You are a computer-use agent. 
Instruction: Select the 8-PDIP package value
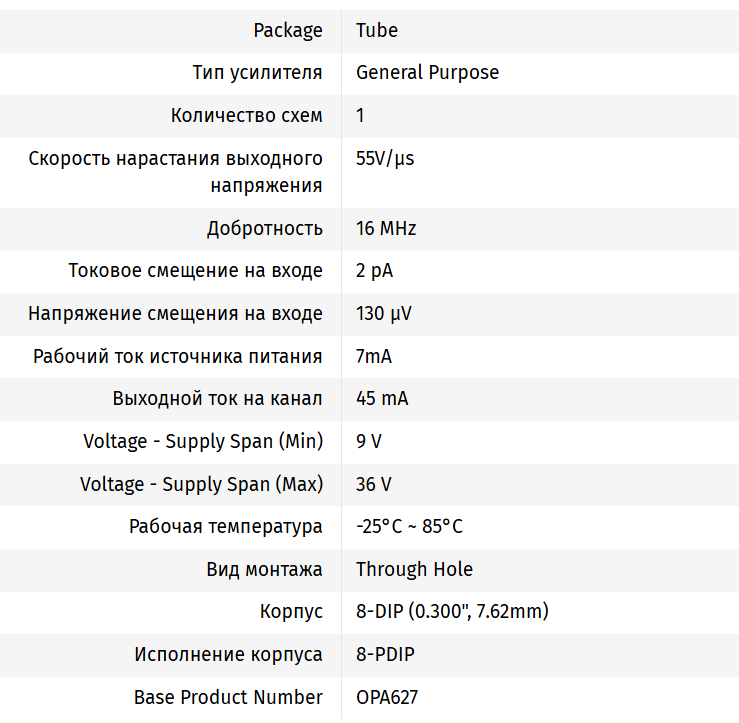coord(385,654)
